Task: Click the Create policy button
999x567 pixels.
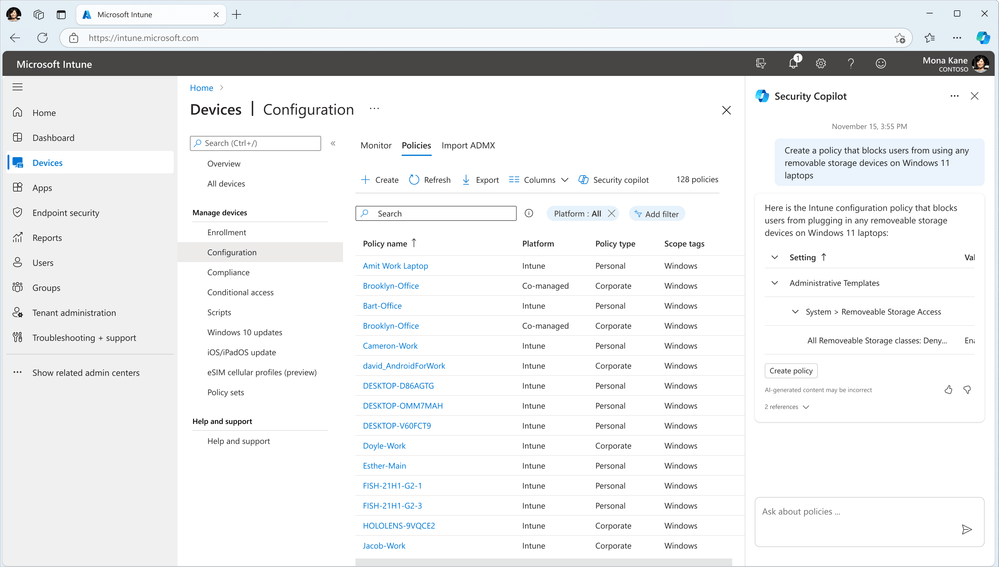Action: 791,371
